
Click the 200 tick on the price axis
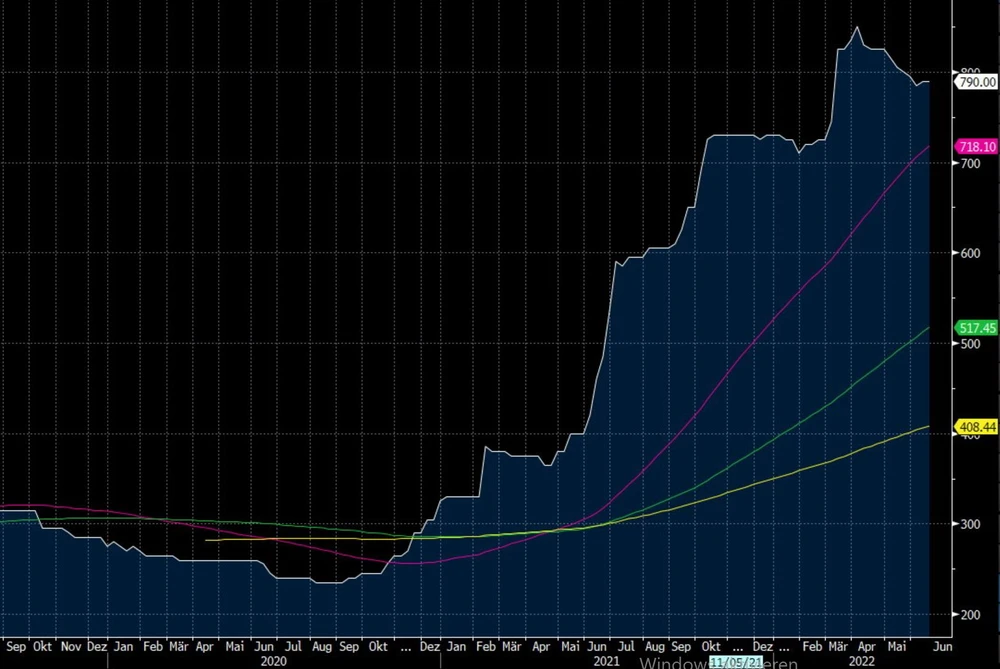pyautogui.click(x=968, y=615)
